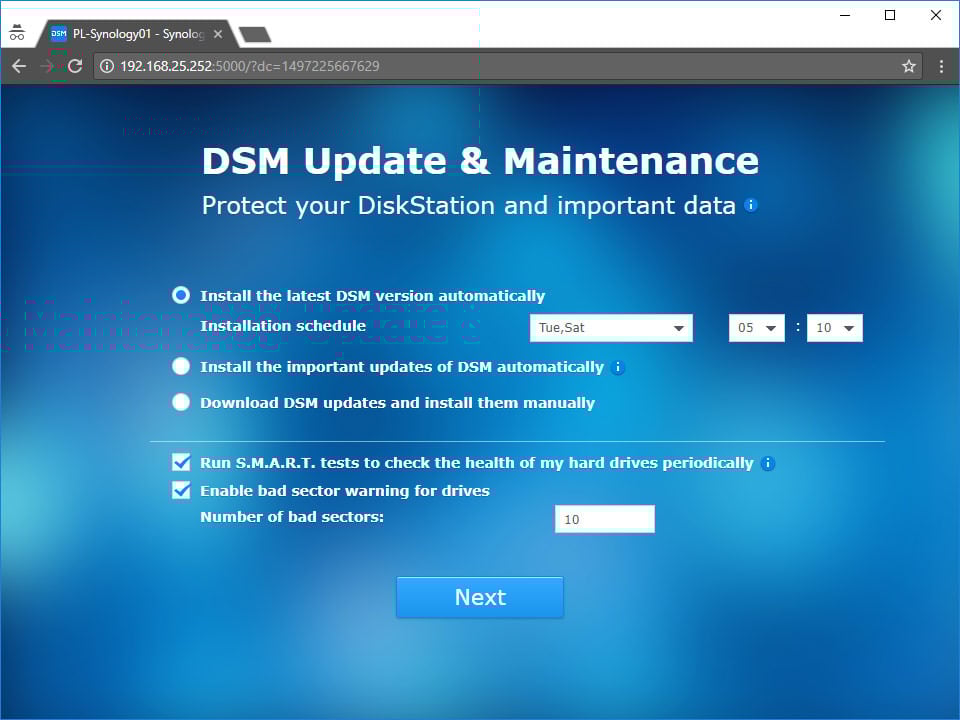This screenshot has width=960, height=720.
Task: Toggle Run S.M.A.R.T. tests checkbox
Action: coord(181,462)
